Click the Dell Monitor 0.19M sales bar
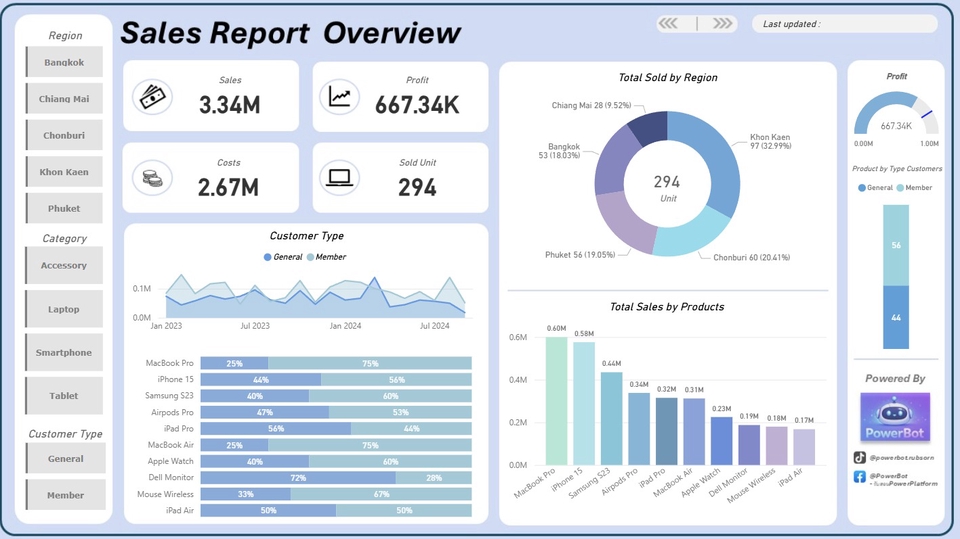This screenshot has width=960, height=539. tap(749, 445)
